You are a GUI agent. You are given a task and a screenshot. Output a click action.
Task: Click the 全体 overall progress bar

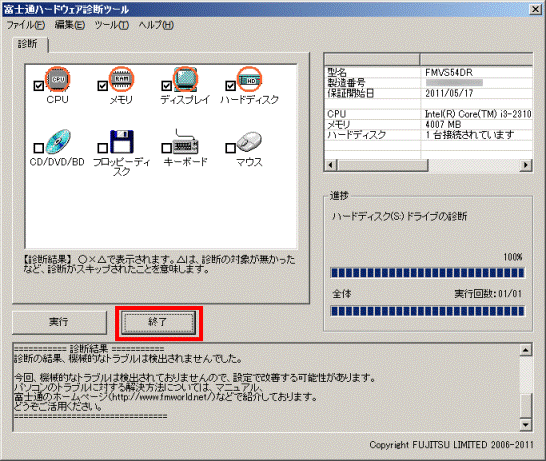tap(427, 311)
